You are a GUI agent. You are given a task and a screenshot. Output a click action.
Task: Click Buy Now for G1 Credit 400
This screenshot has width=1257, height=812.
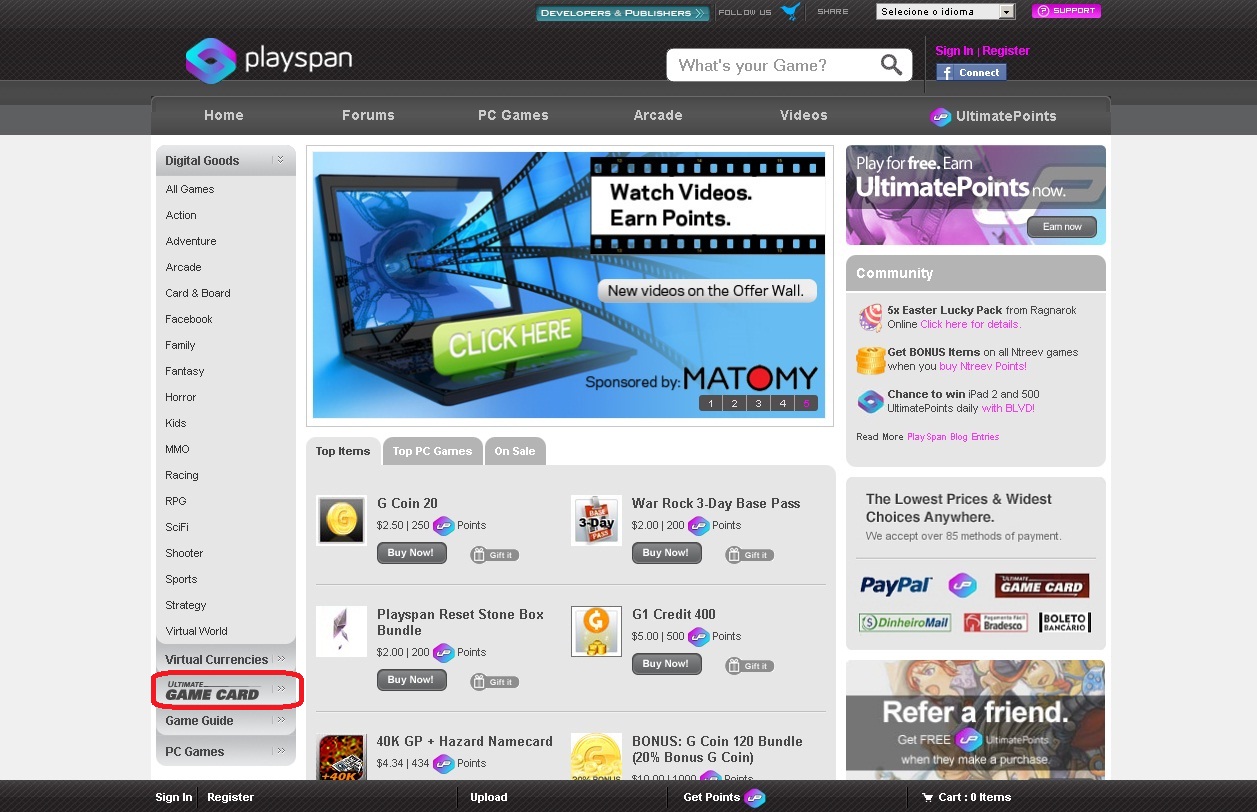click(x=666, y=664)
